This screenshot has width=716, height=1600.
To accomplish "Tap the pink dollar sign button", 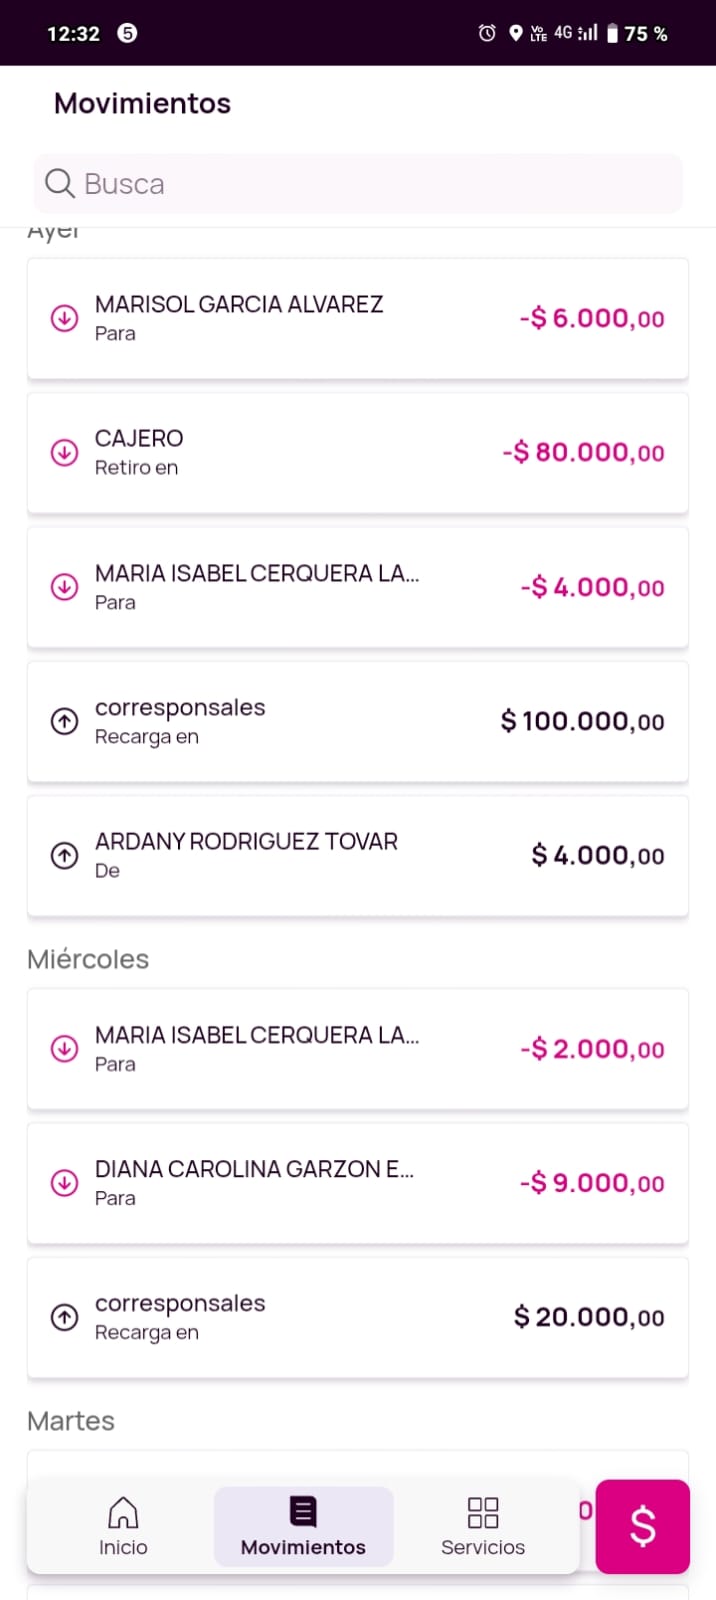I will pos(642,1526).
